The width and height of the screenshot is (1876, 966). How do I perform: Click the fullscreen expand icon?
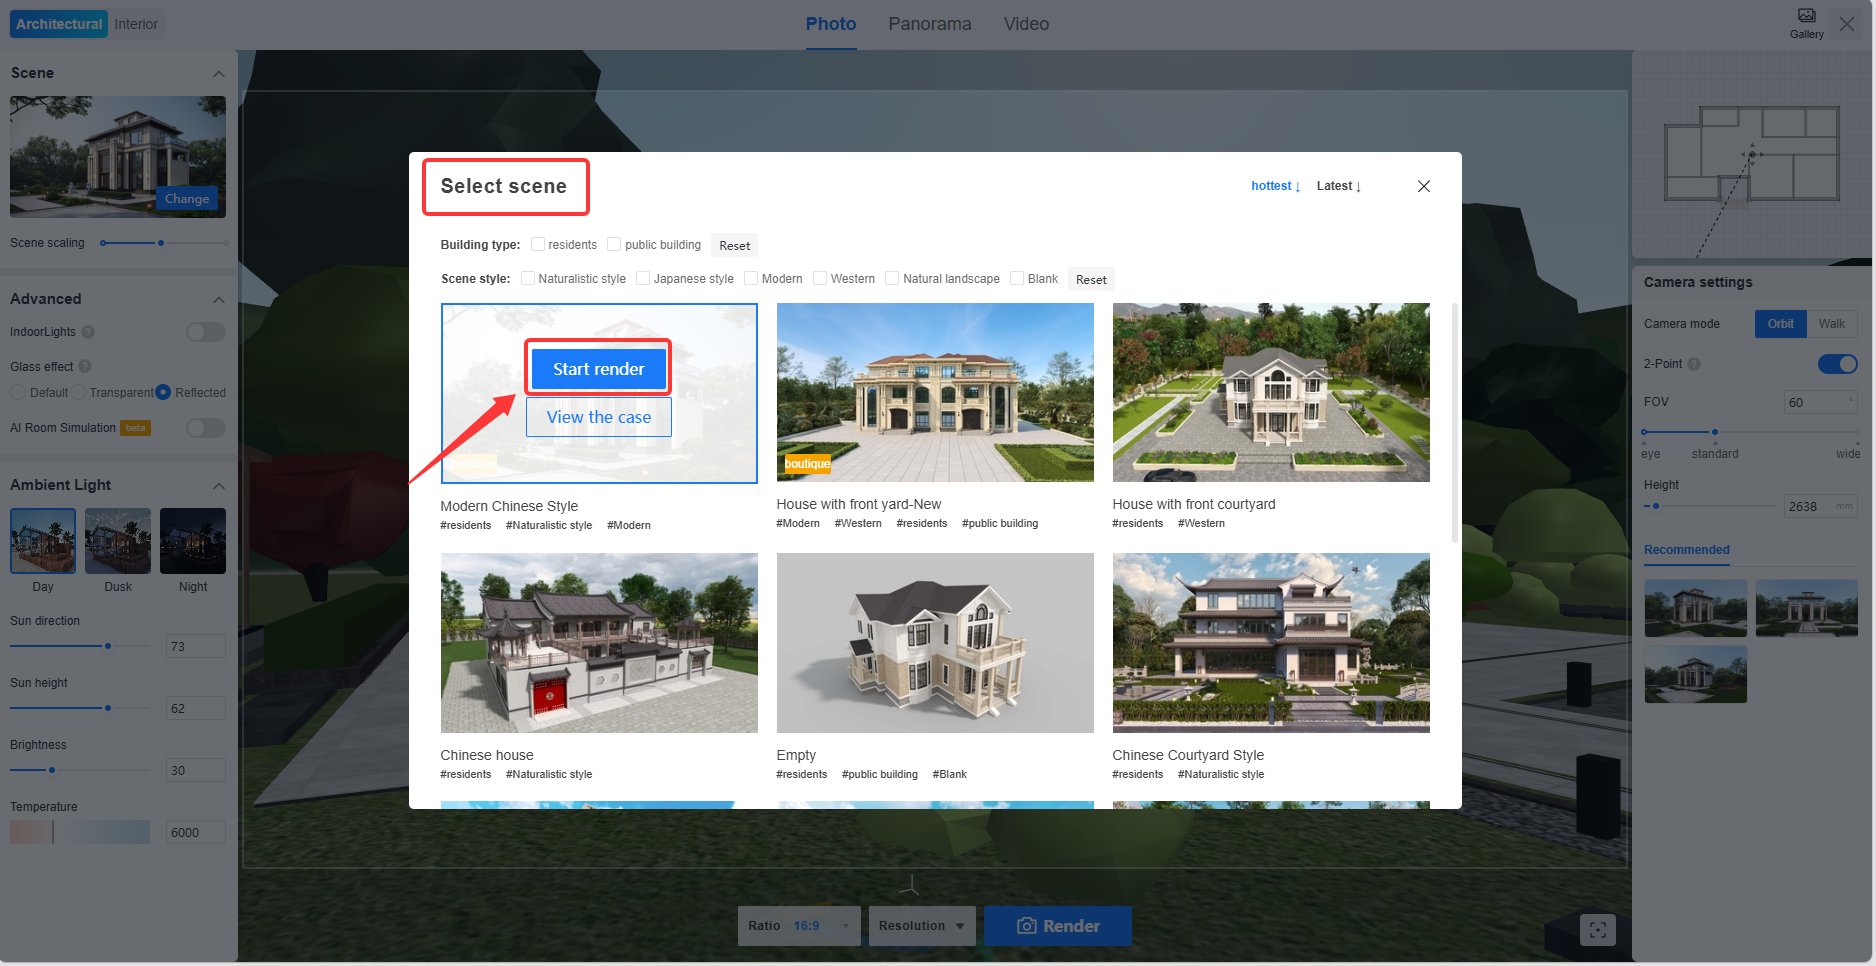click(1598, 930)
